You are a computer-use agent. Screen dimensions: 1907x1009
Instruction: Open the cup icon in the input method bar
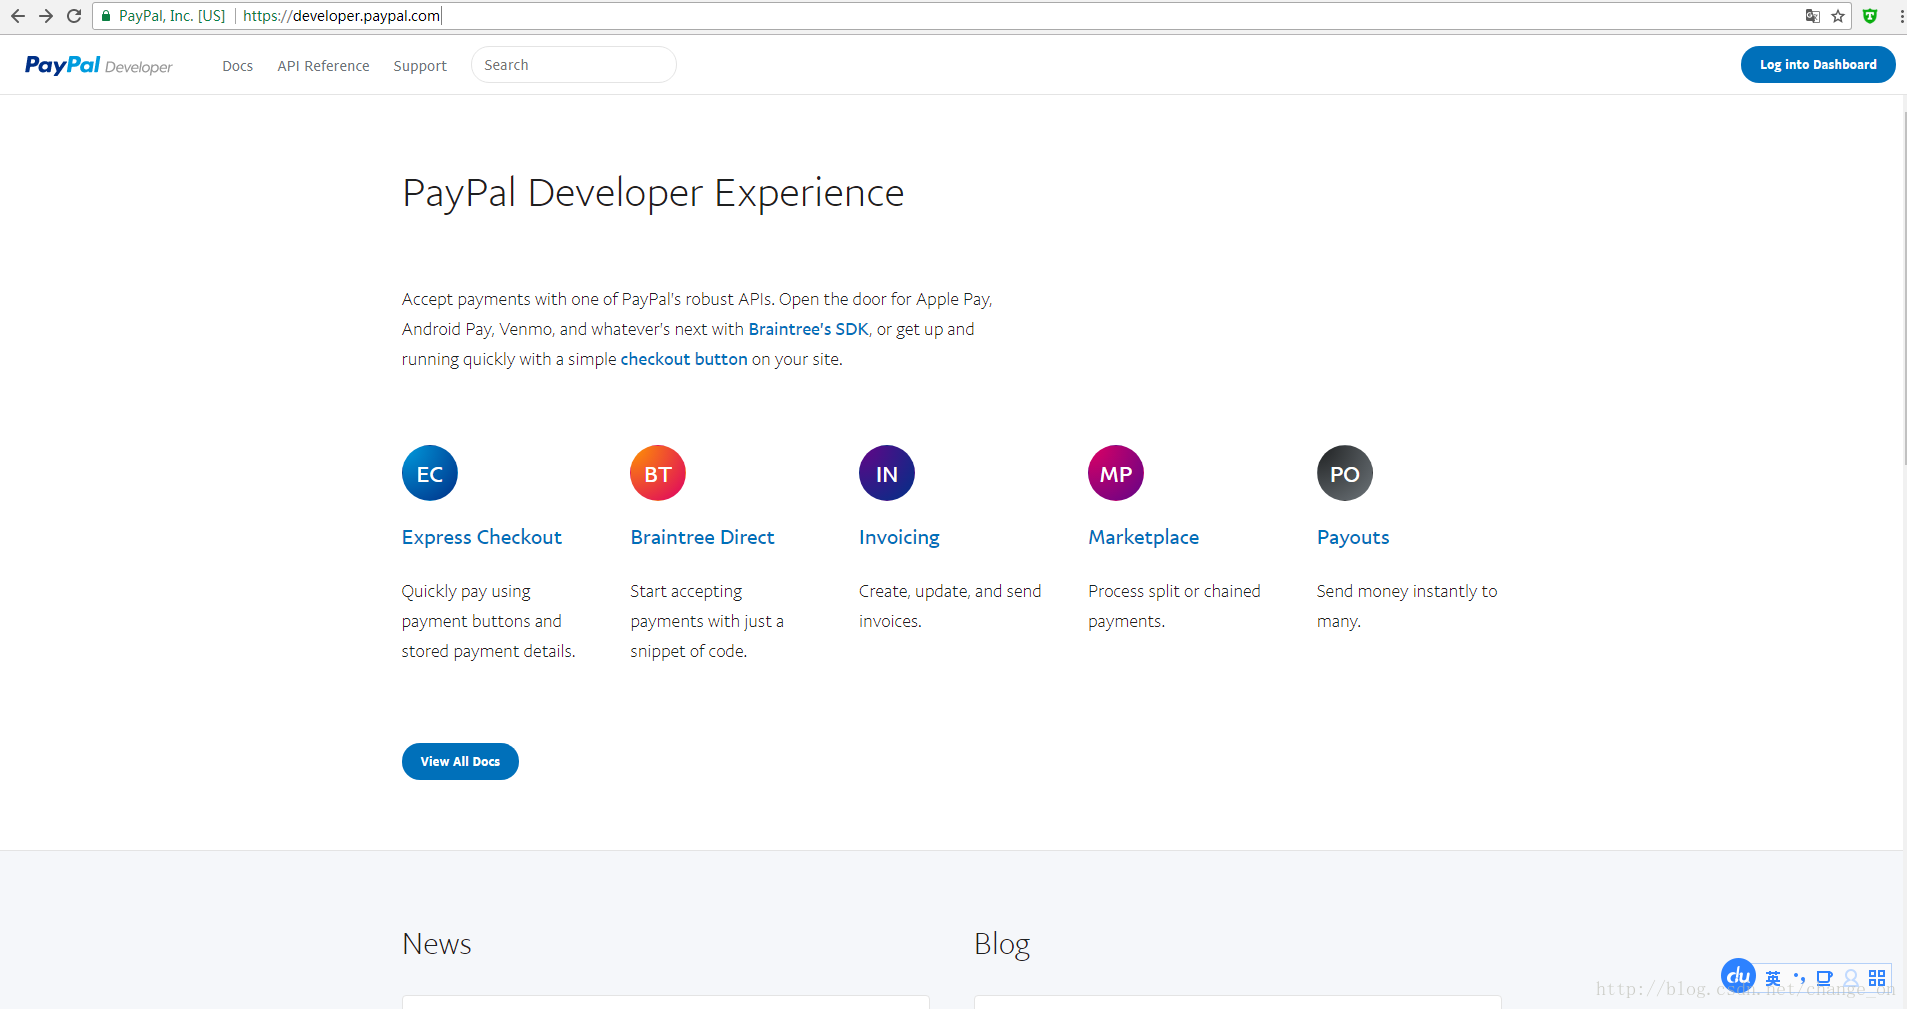pyautogui.click(x=1824, y=978)
